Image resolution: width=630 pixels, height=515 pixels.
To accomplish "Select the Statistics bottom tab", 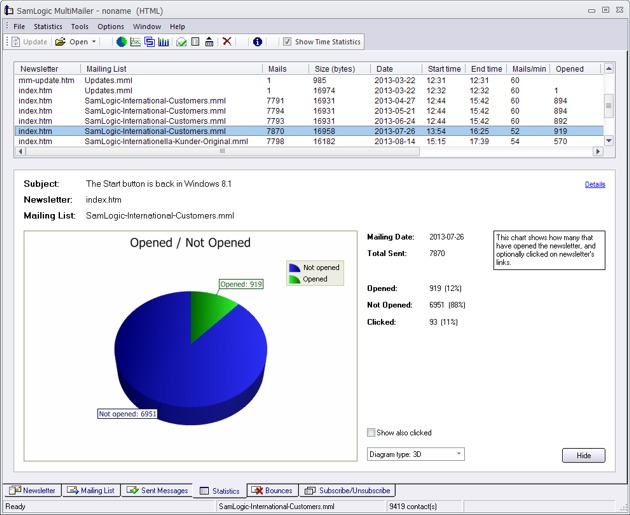I will tap(219, 491).
